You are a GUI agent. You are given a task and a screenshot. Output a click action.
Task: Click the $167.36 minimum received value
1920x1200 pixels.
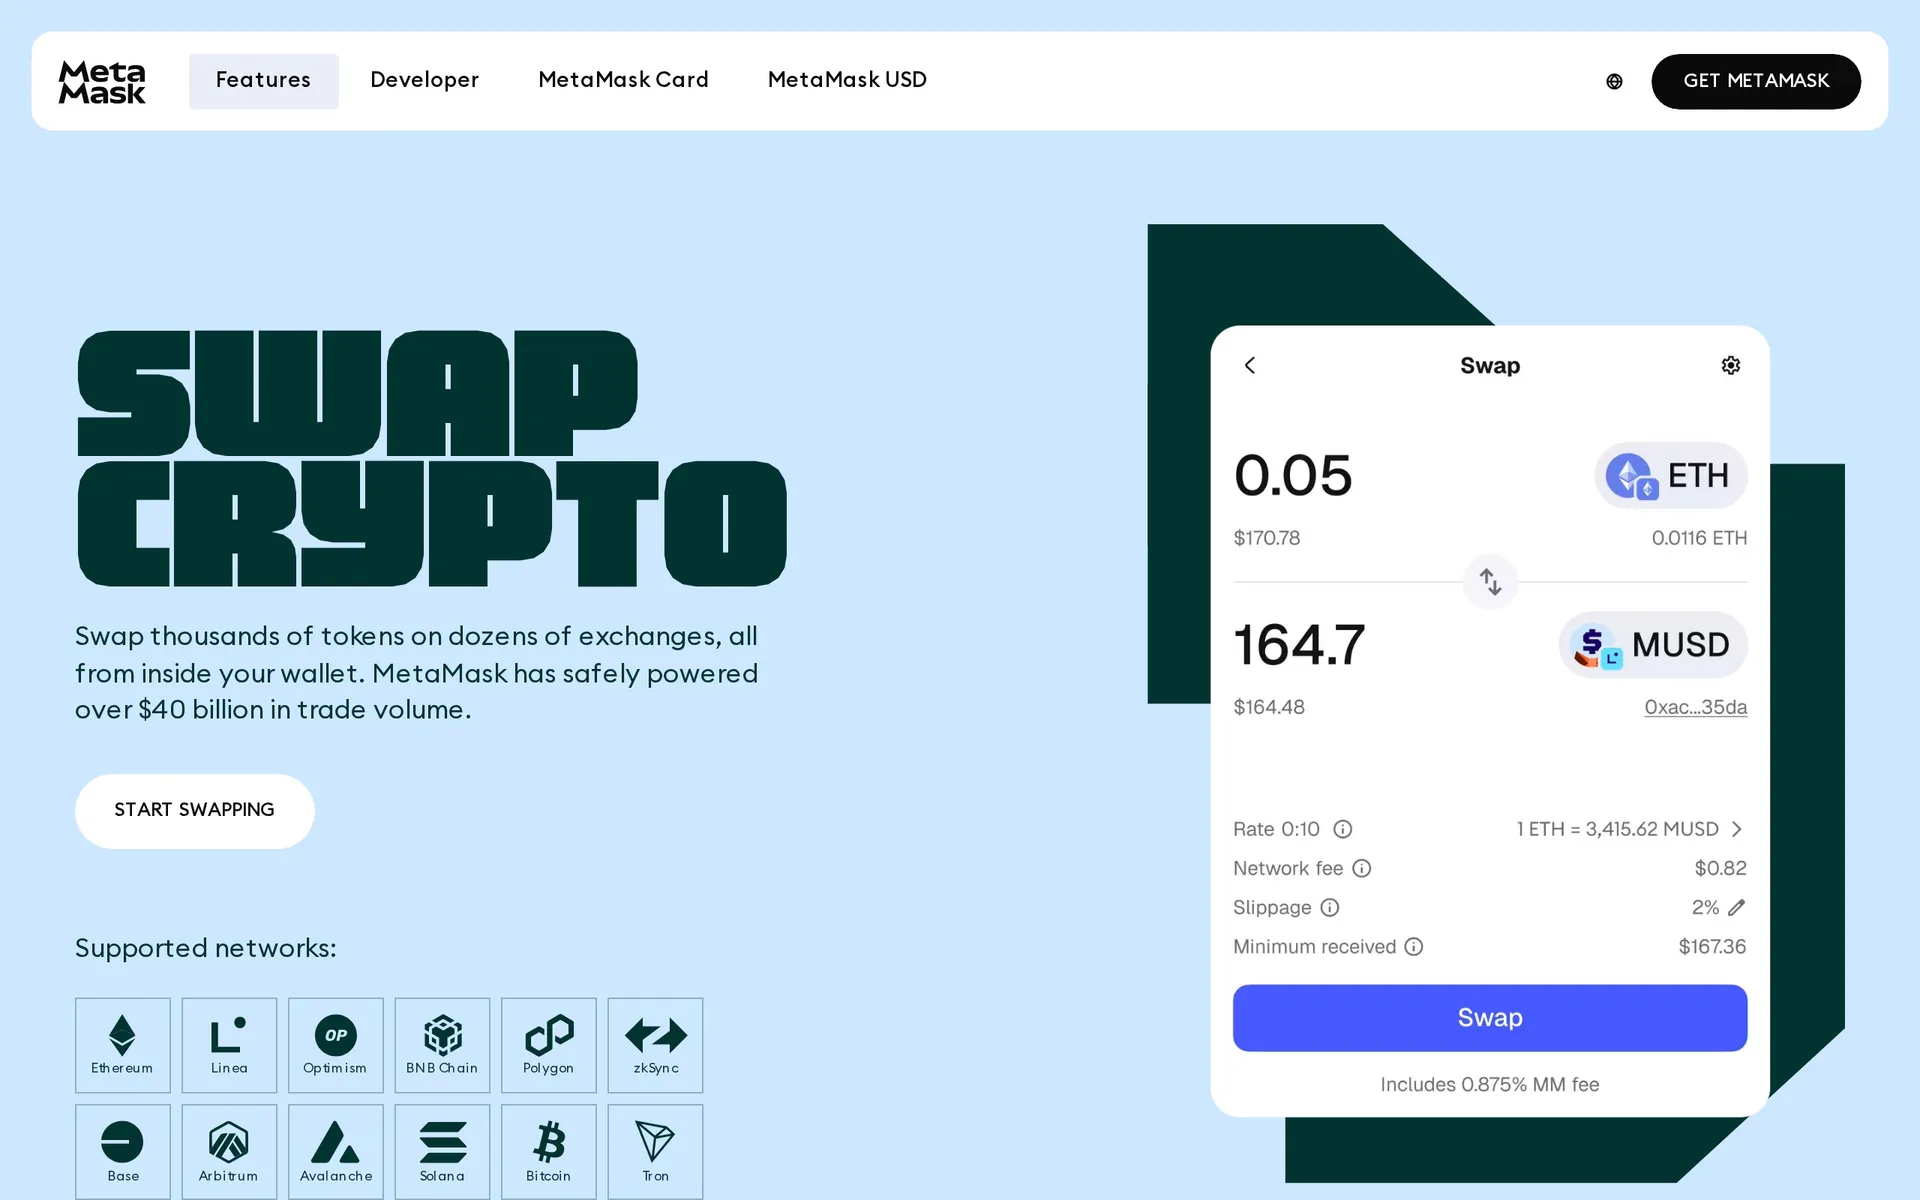[x=1712, y=946]
